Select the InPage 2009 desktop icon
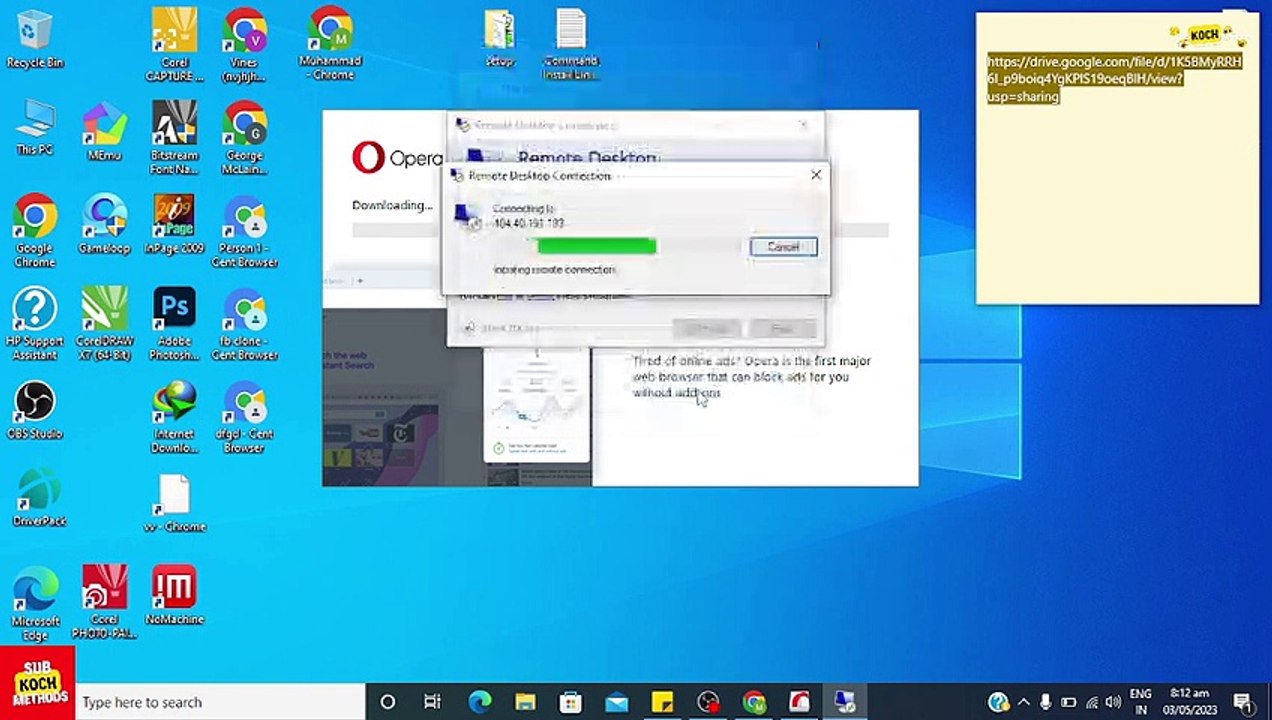The height and width of the screenshot is (720, 1272). 174,225
